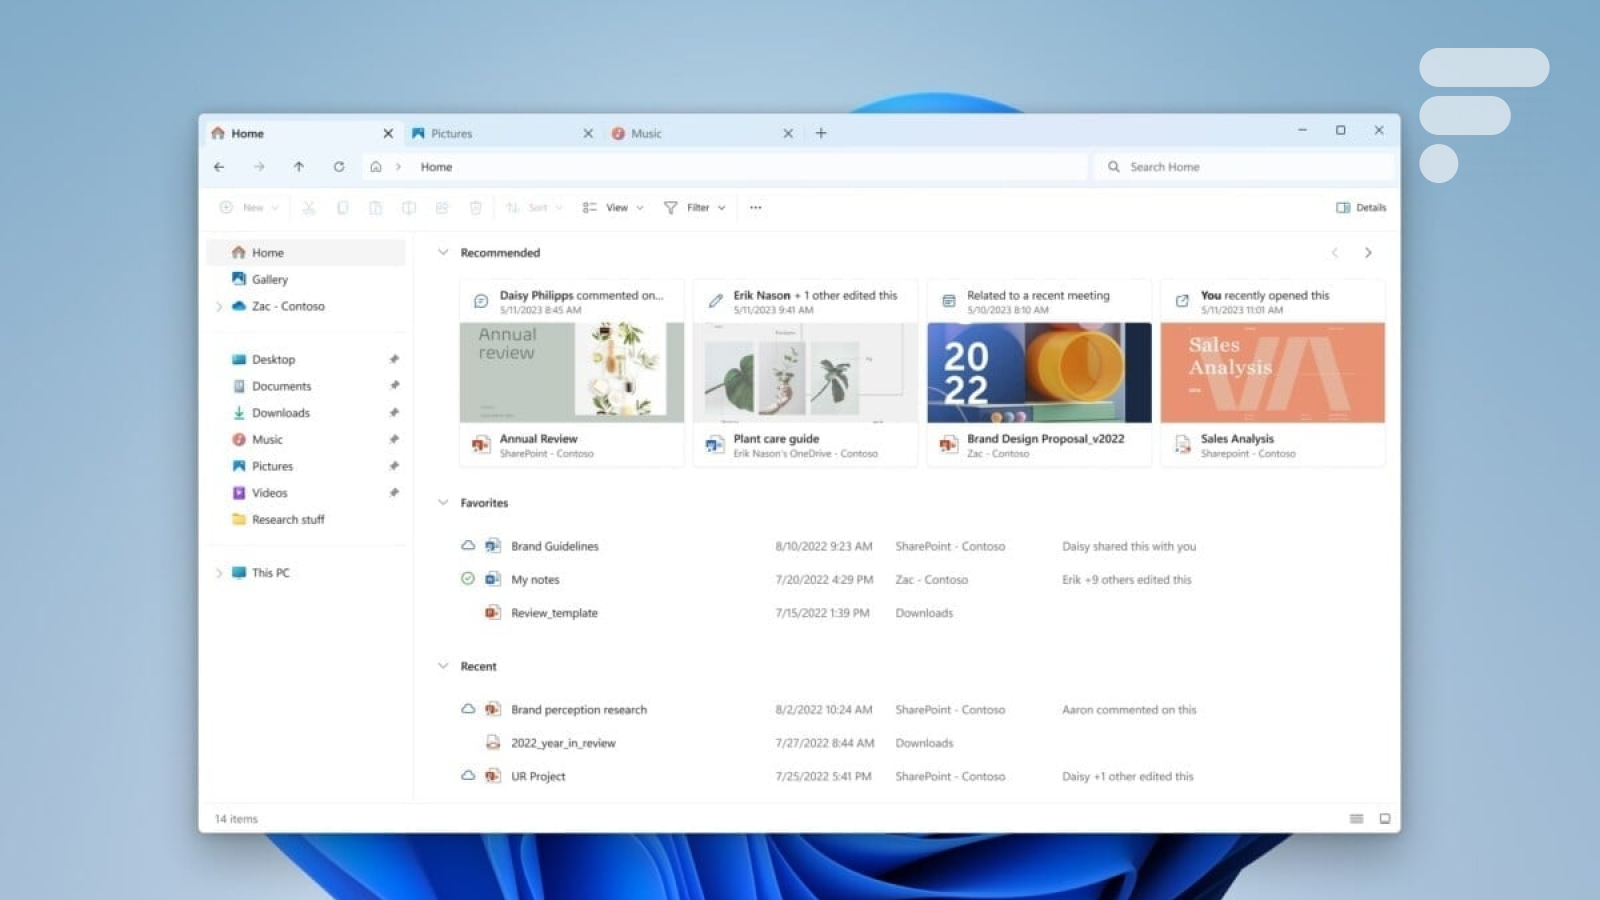The height and width of the screenshot is (900, 1600).
Task: Unpin the Desktop folder using its pin icon
Action: tap(394, 359)
